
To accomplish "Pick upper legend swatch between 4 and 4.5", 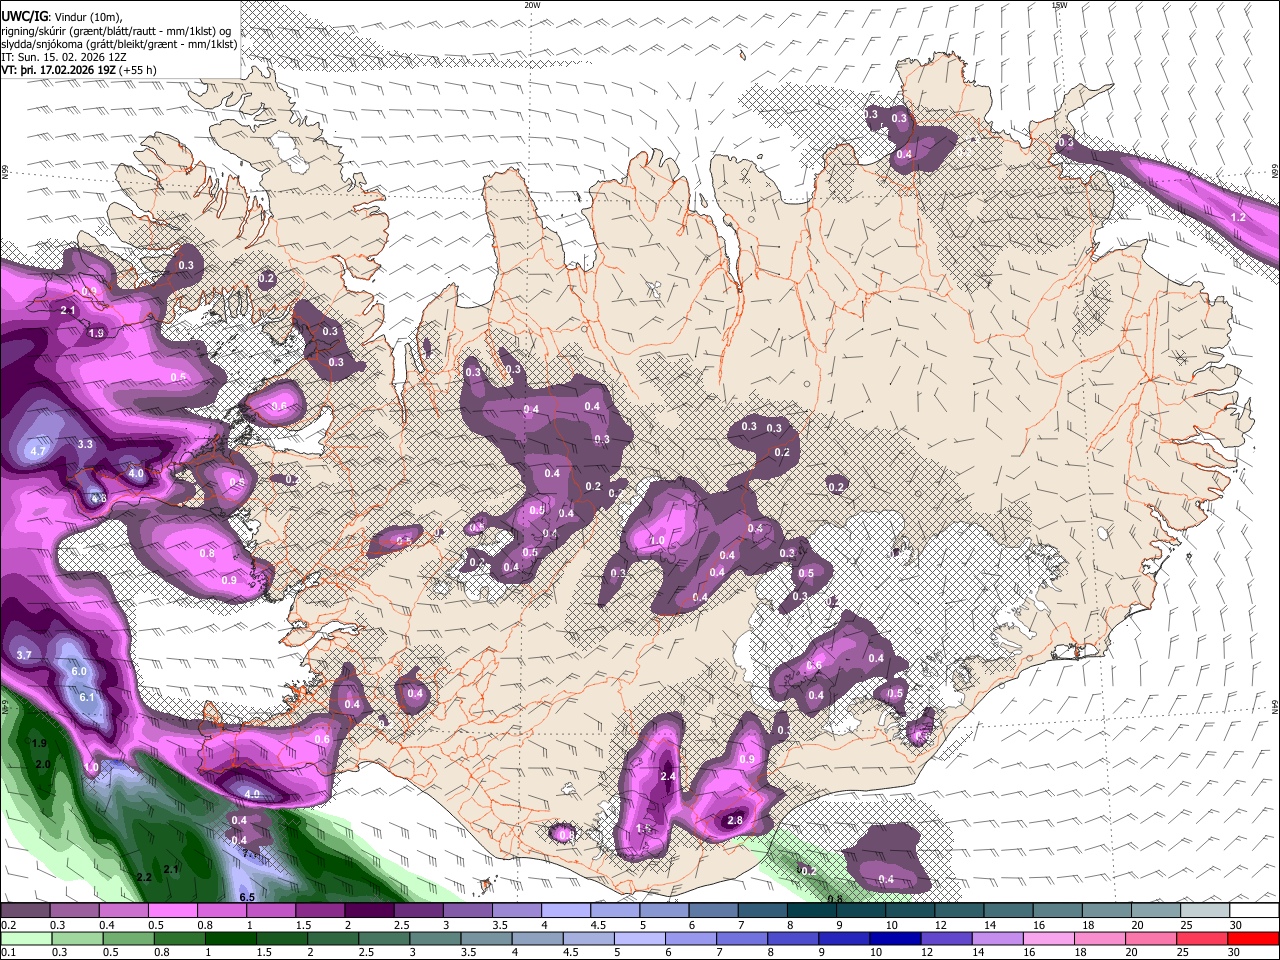I will click(x=565, y=911).
